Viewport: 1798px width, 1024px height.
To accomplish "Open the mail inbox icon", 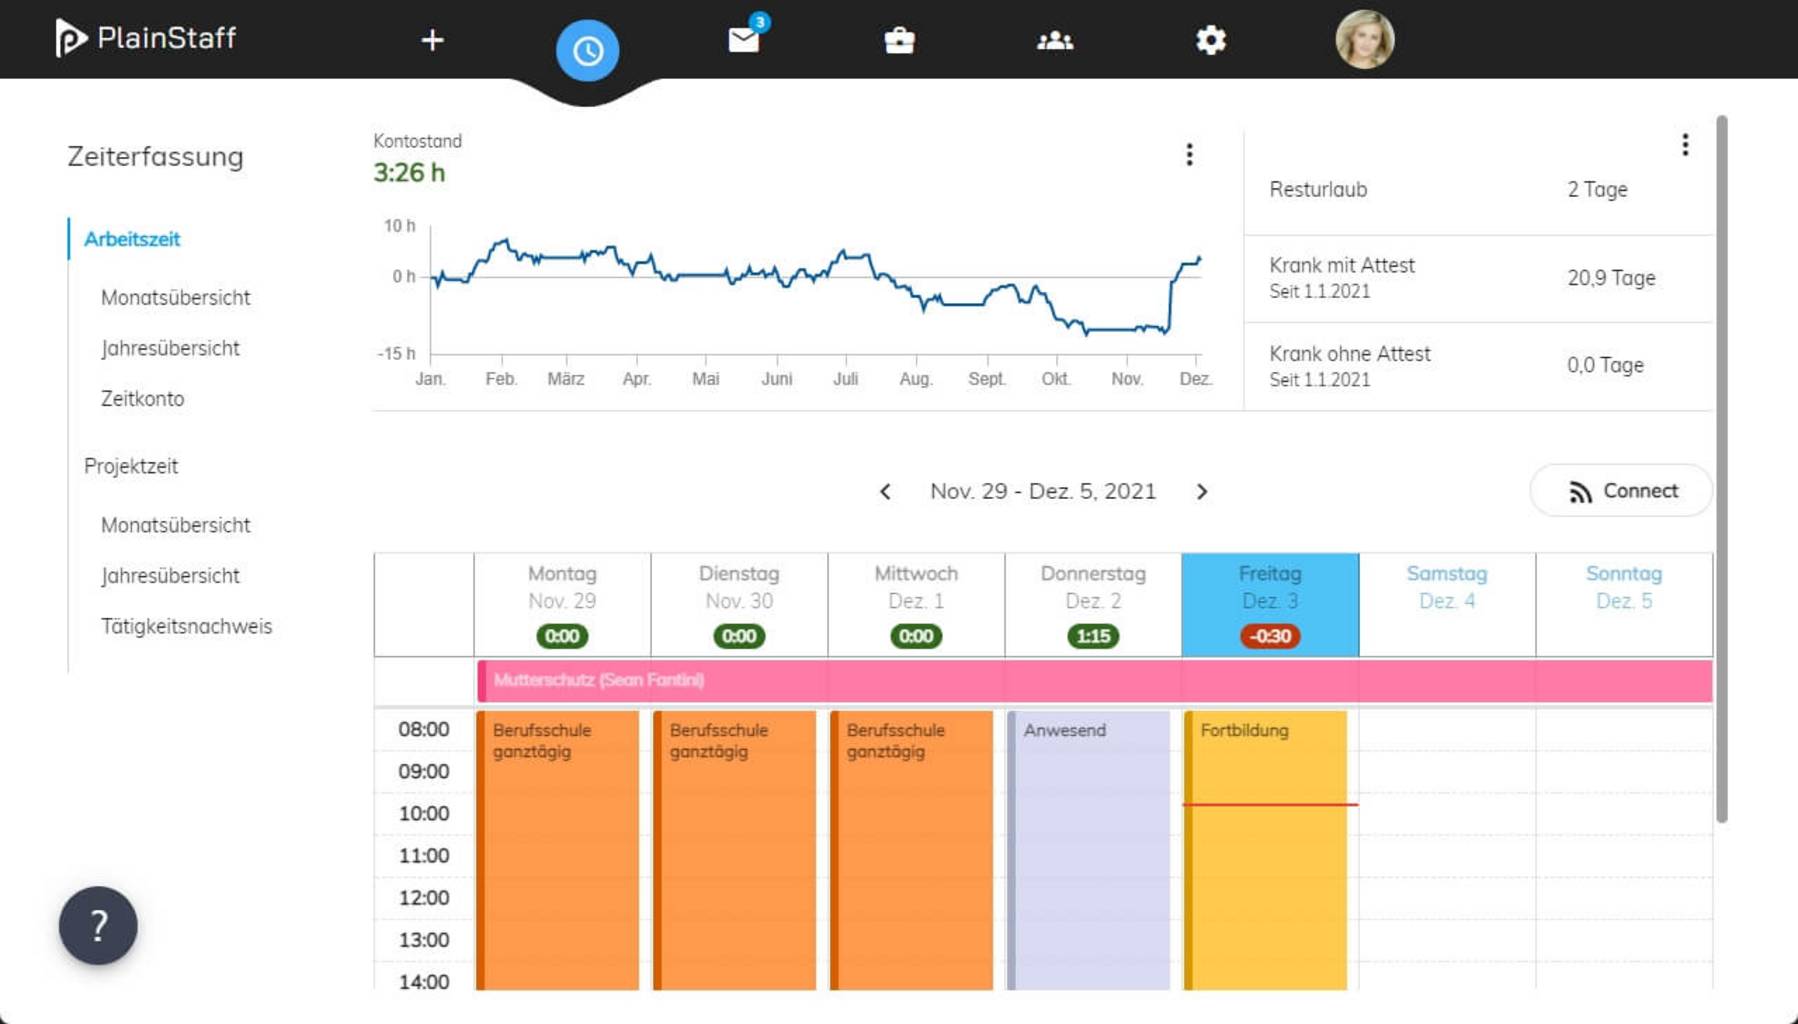I will [x=744, y=40].
